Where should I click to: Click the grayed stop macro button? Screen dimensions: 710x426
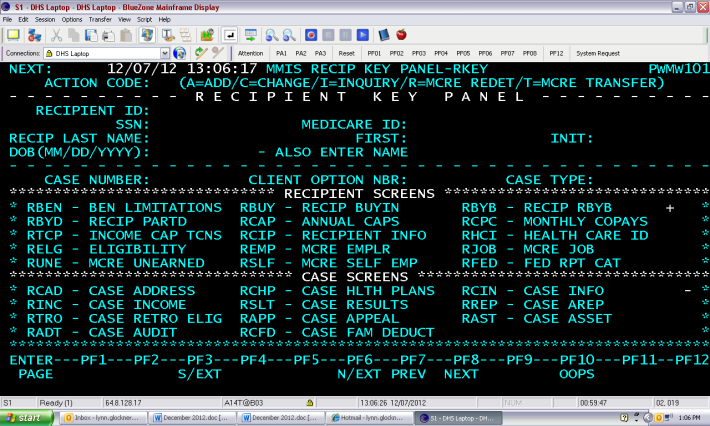(x=328, y=35)
